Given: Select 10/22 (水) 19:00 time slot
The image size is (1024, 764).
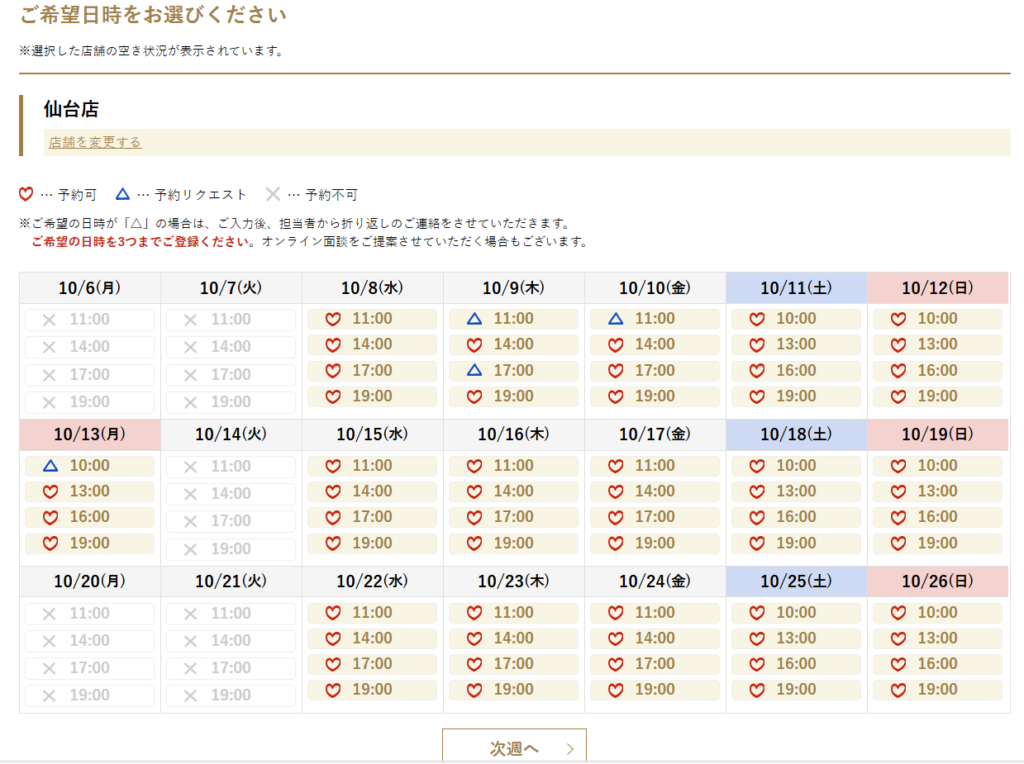Looking at the screenshot, I should click(372, 689).
